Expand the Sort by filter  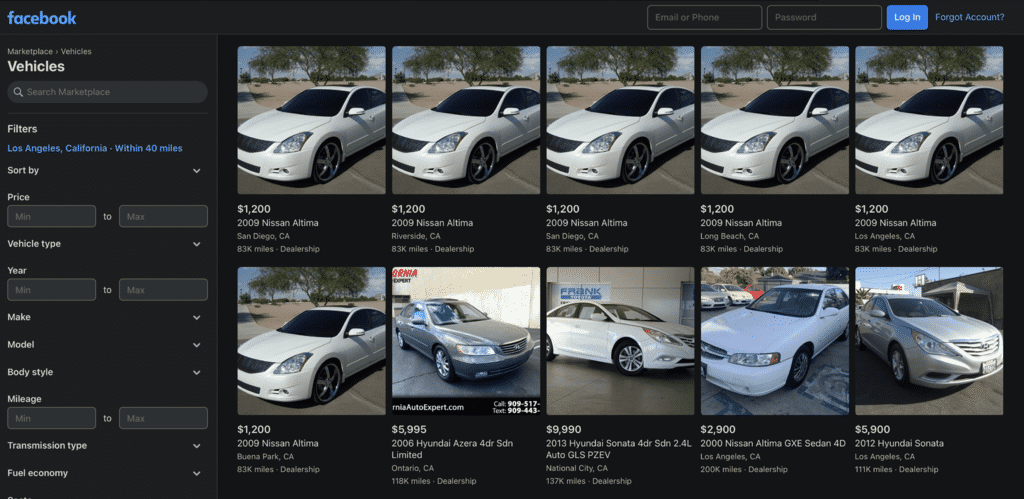197,171
